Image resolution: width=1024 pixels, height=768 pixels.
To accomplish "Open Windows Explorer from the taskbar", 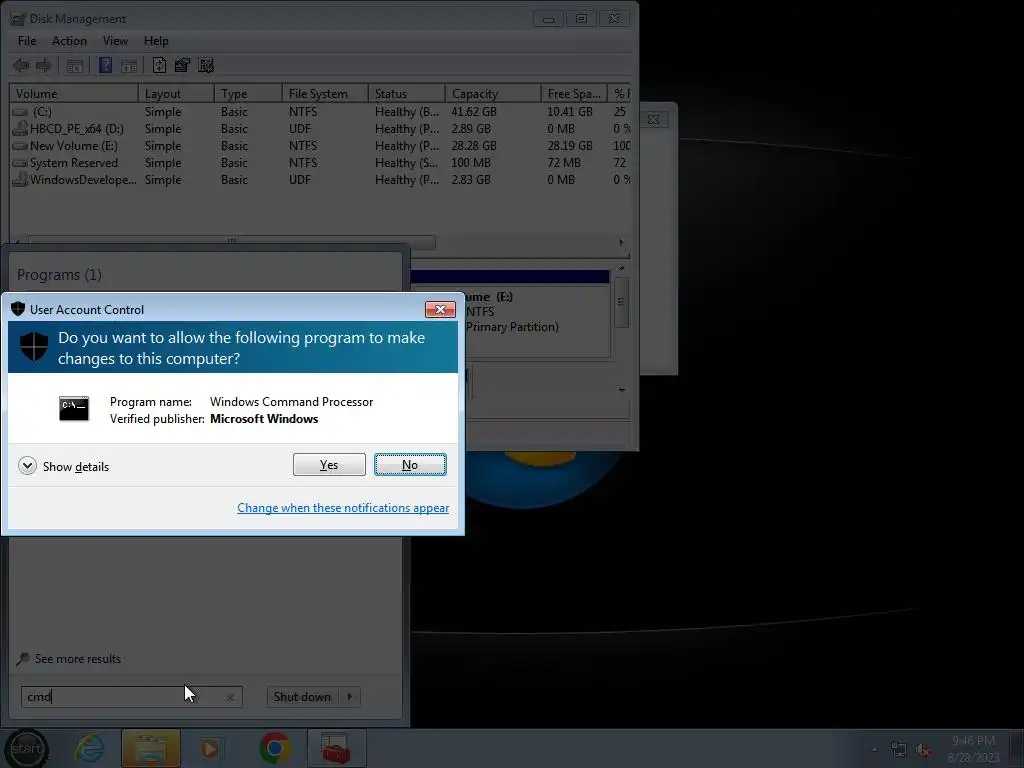I will (x=151, y=748).
